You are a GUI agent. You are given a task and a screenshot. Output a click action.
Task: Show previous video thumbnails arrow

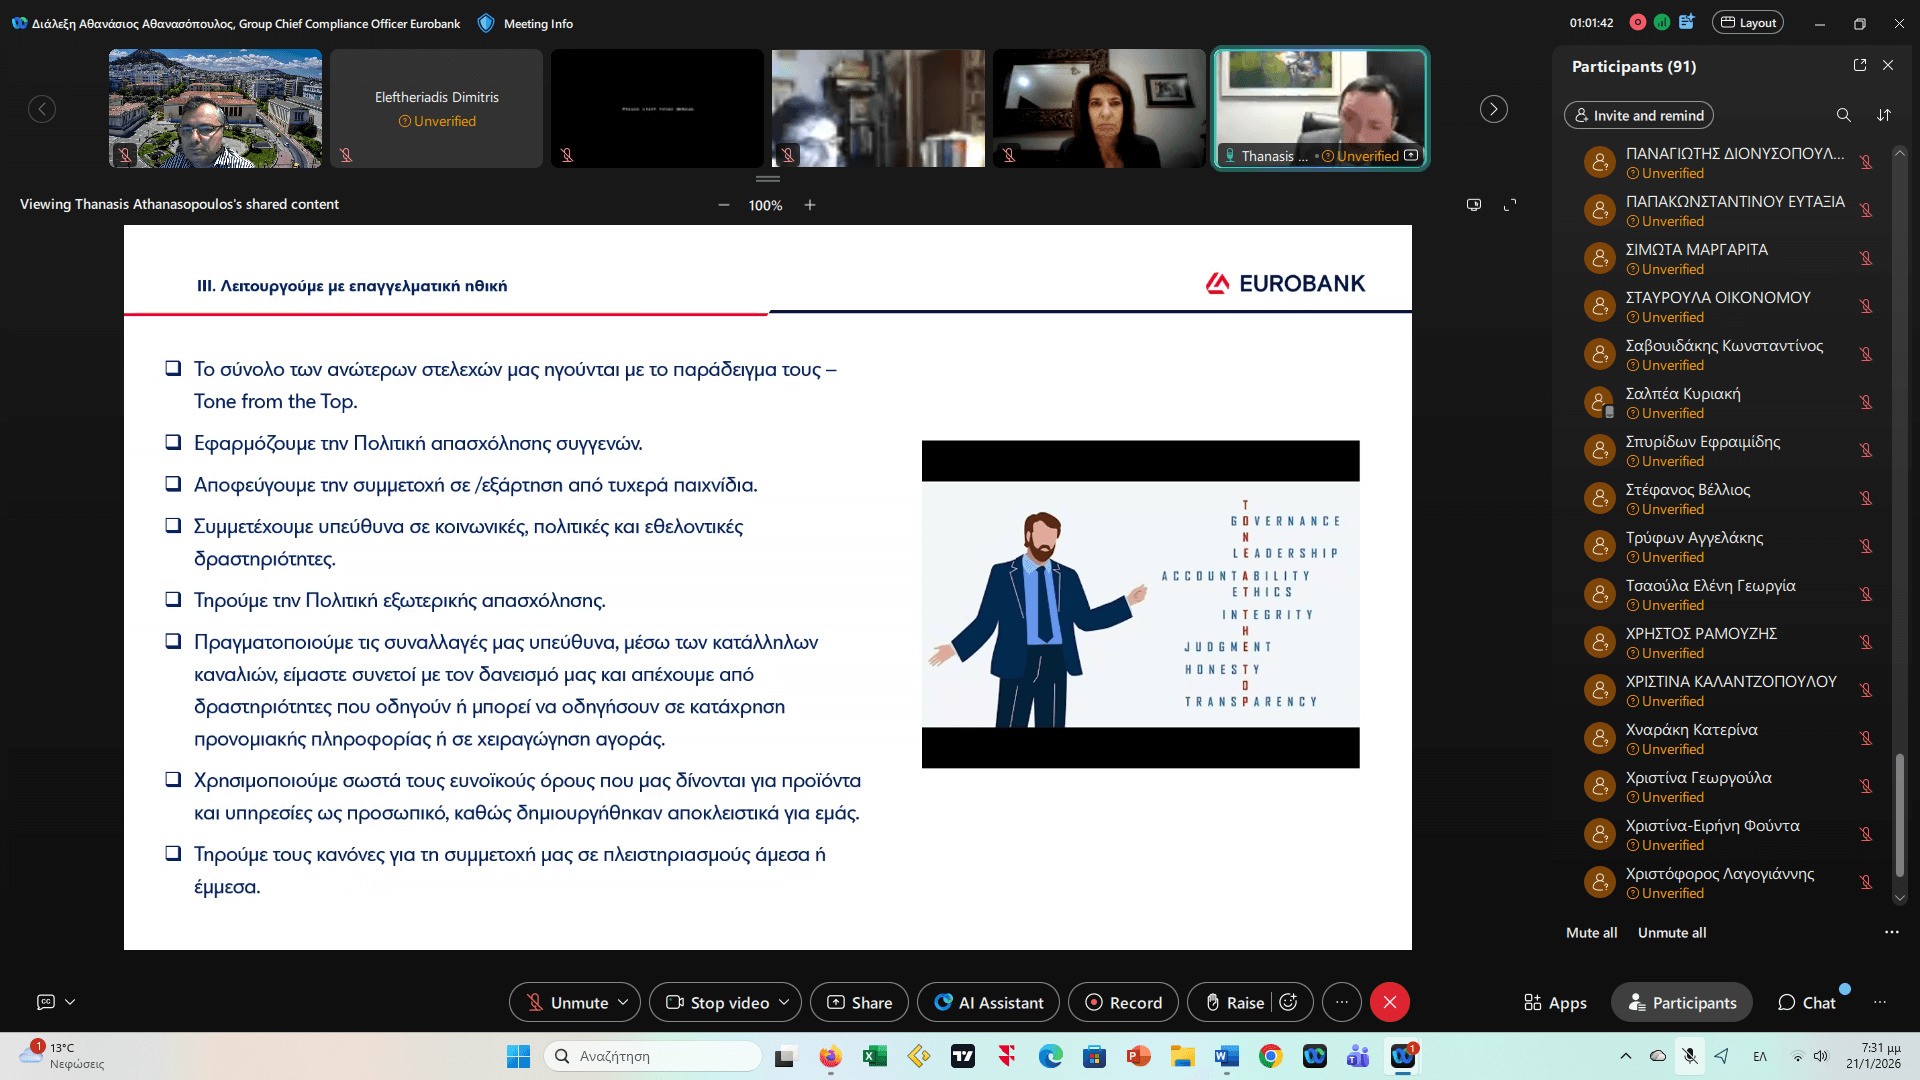point(42,109)
